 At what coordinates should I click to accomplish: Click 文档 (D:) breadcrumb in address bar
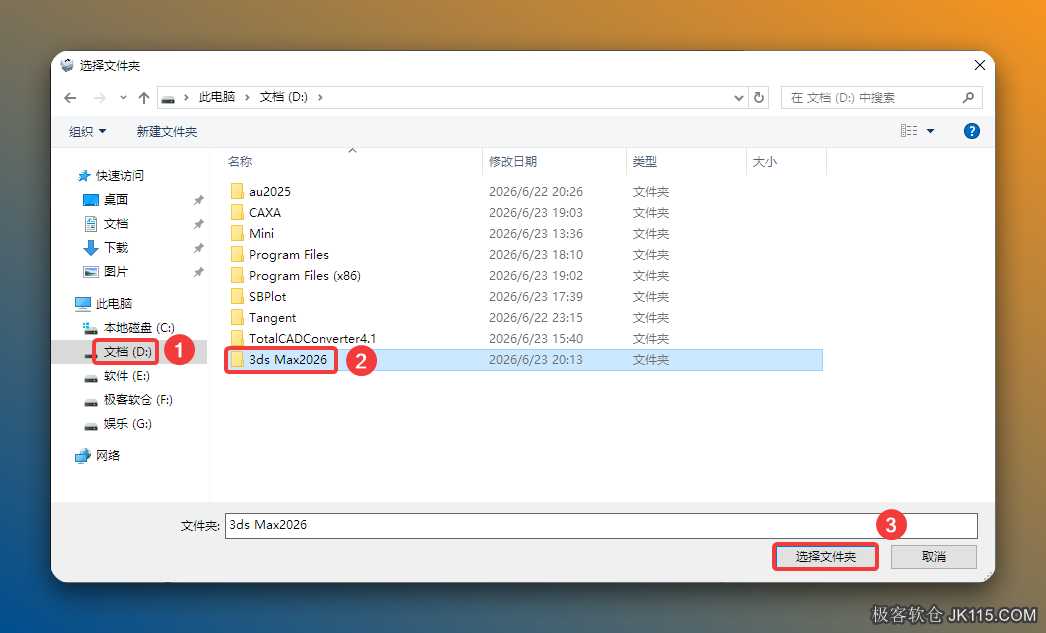point(284,97)
